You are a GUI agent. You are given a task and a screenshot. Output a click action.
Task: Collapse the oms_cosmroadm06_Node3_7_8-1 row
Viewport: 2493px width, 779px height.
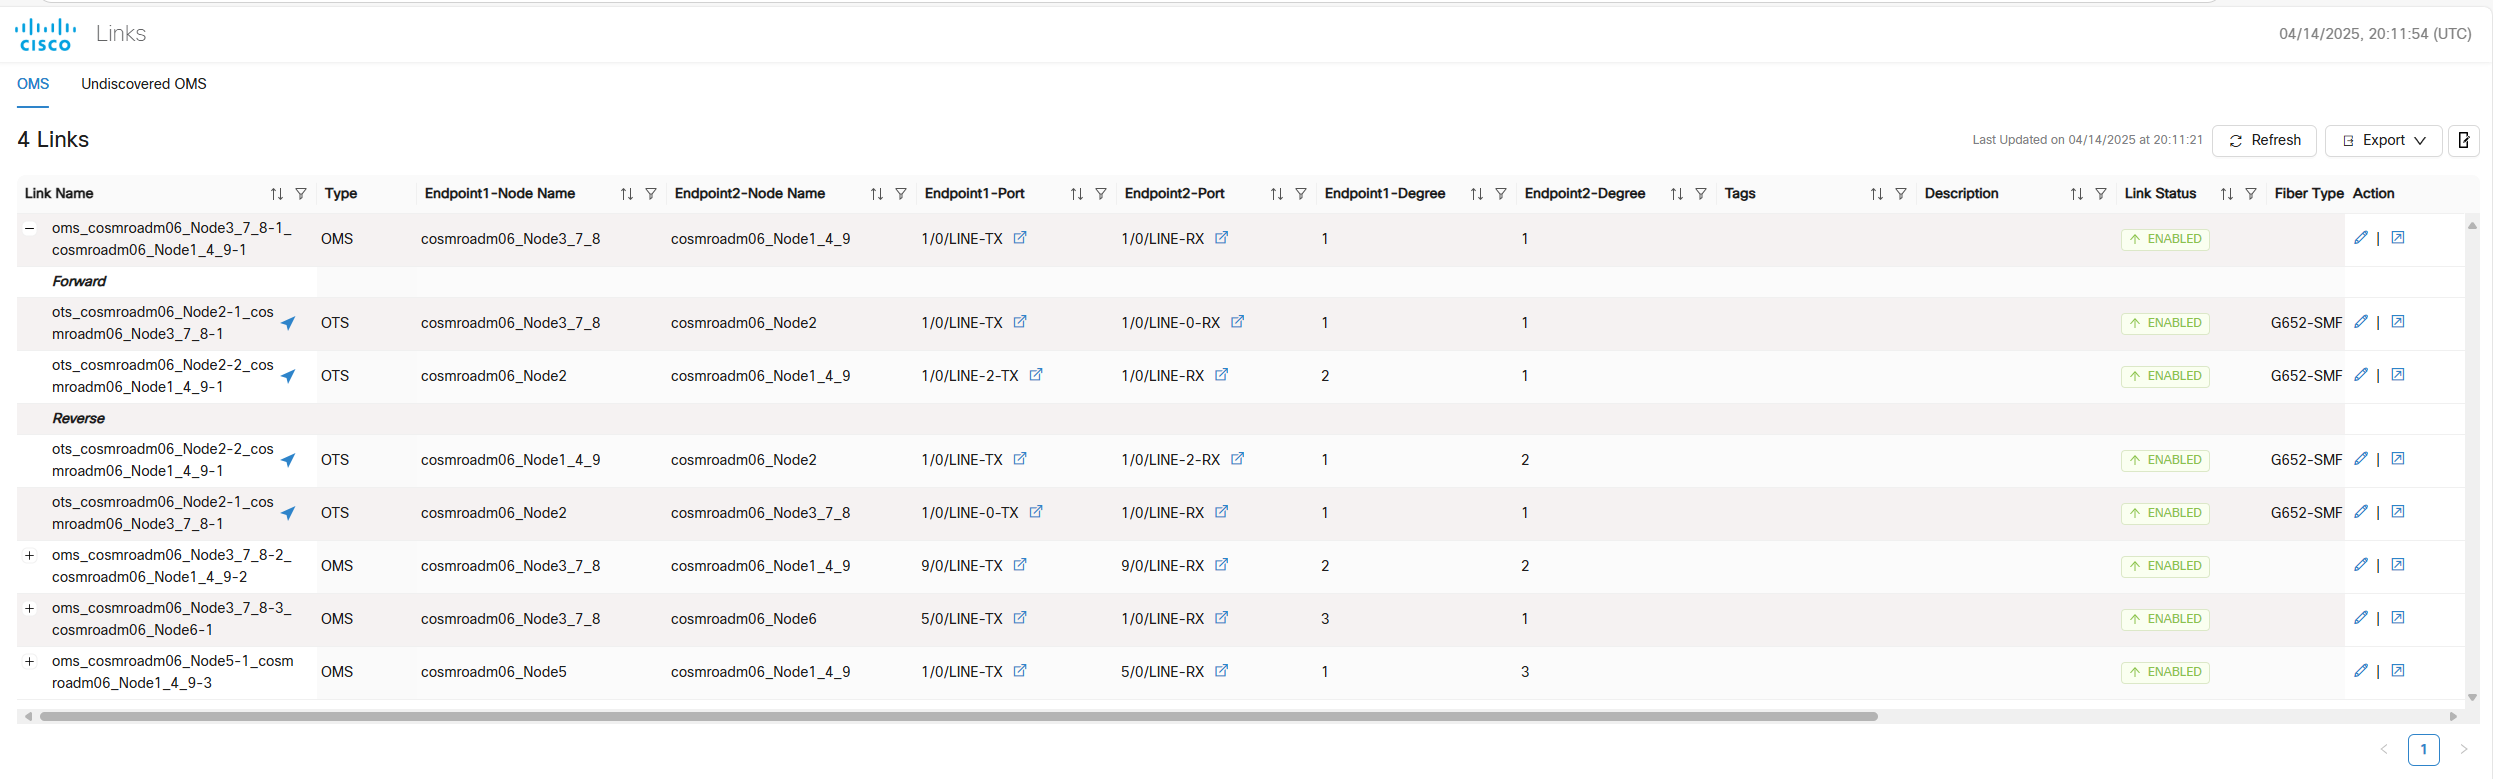[x=30, y=228]
